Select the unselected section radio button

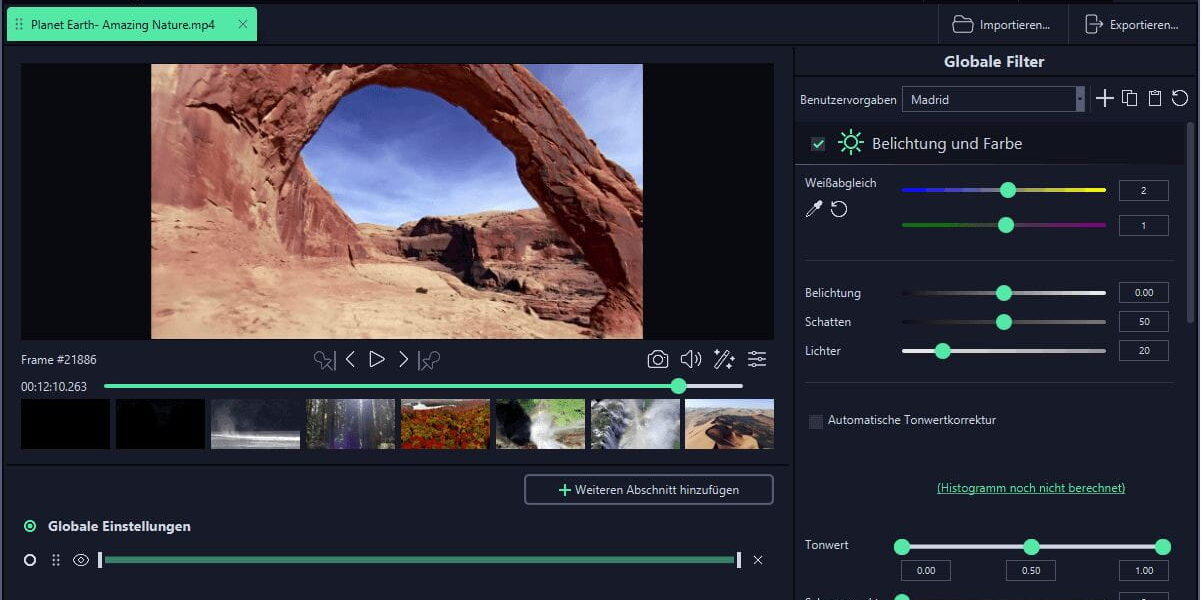(x=30, y=560)
